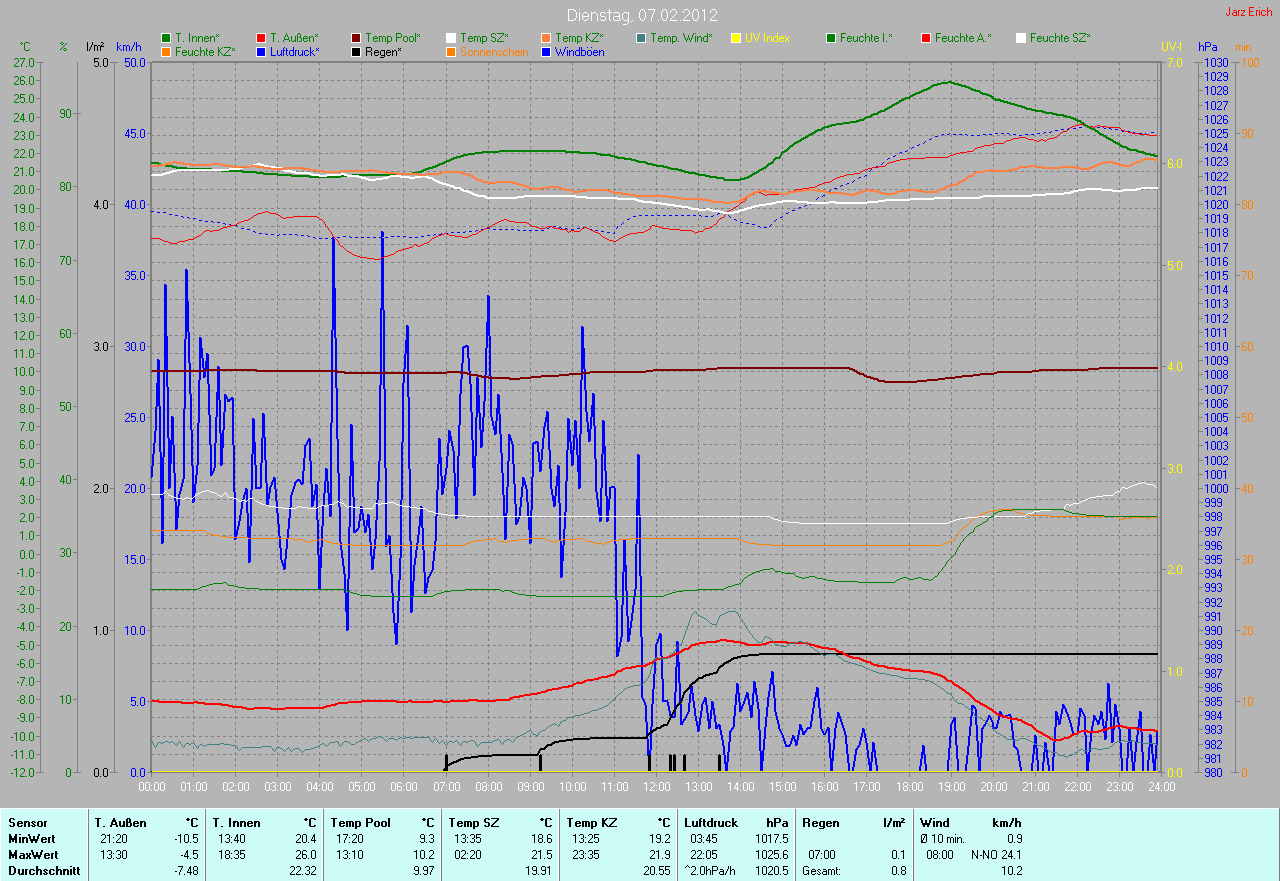Click the Feuchte A. legend label
The image size is (1280, 881).
point(963,38)
